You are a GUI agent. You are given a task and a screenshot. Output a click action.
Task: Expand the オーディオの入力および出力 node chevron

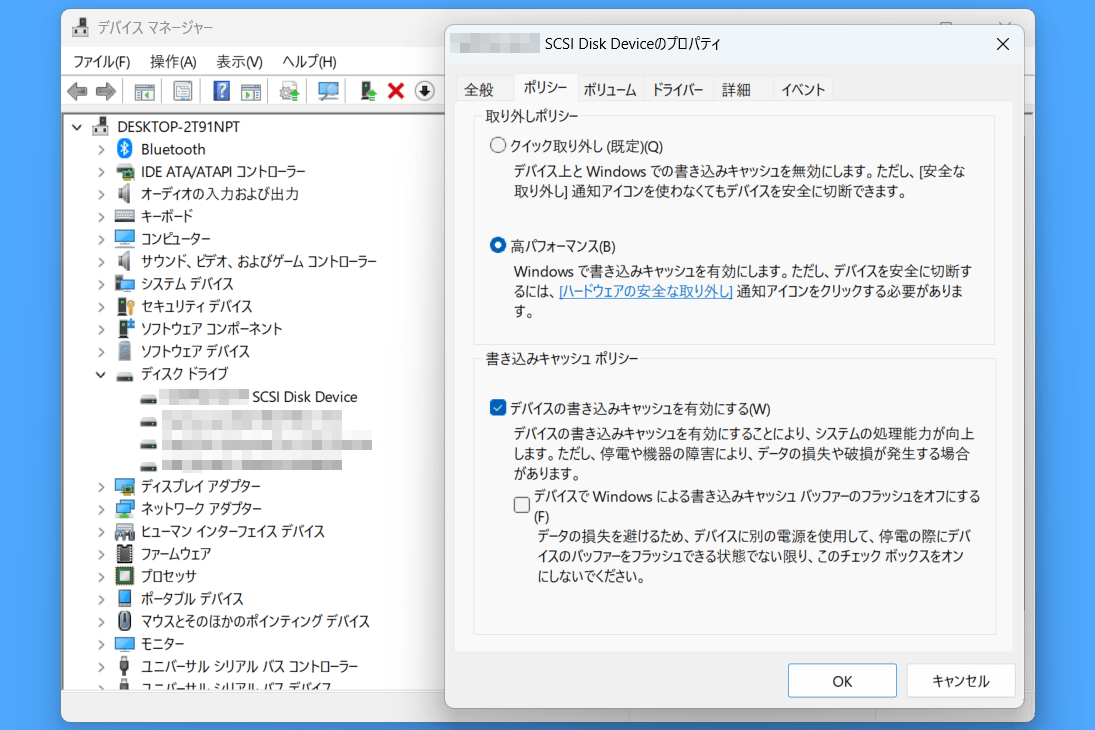pos(101,194)
